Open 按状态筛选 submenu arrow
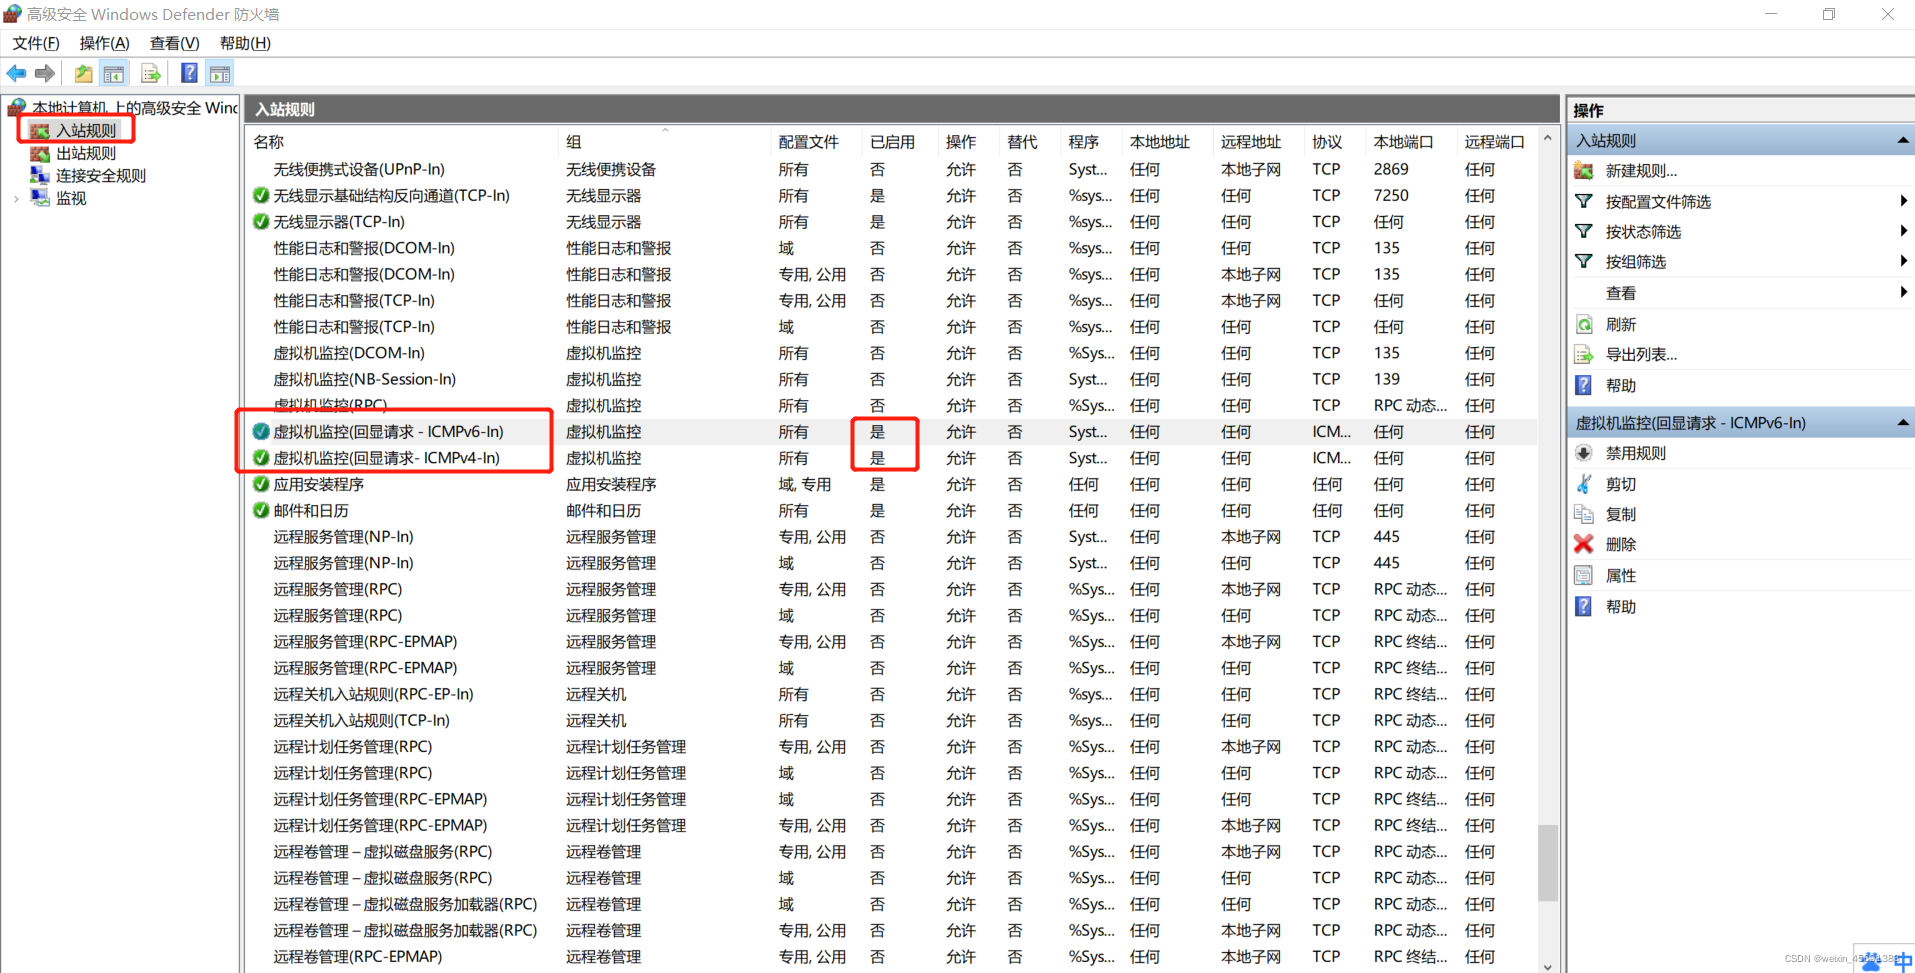 [x=1903, y=231]
